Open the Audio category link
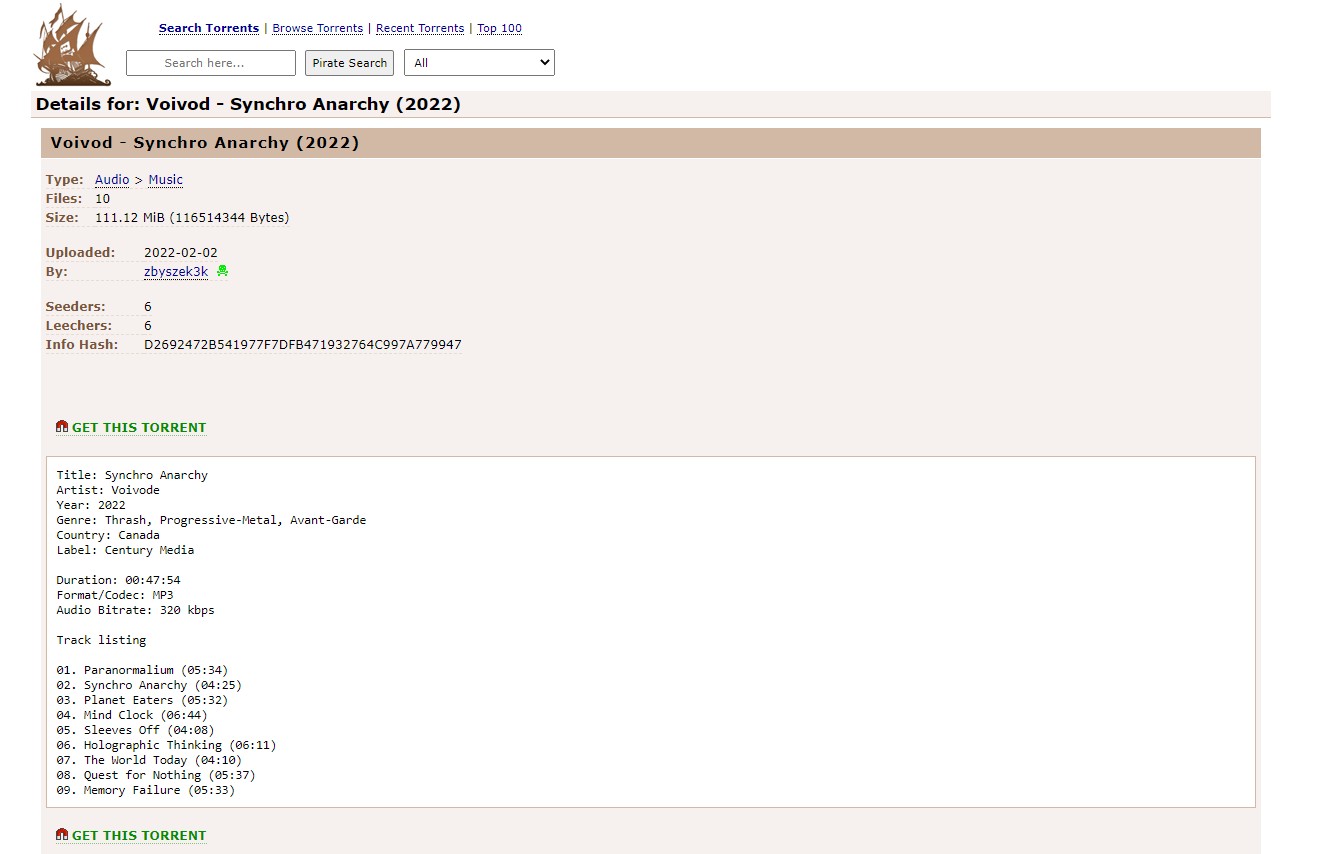This screenshot has width=1333, height=854. tap(112, 180)
